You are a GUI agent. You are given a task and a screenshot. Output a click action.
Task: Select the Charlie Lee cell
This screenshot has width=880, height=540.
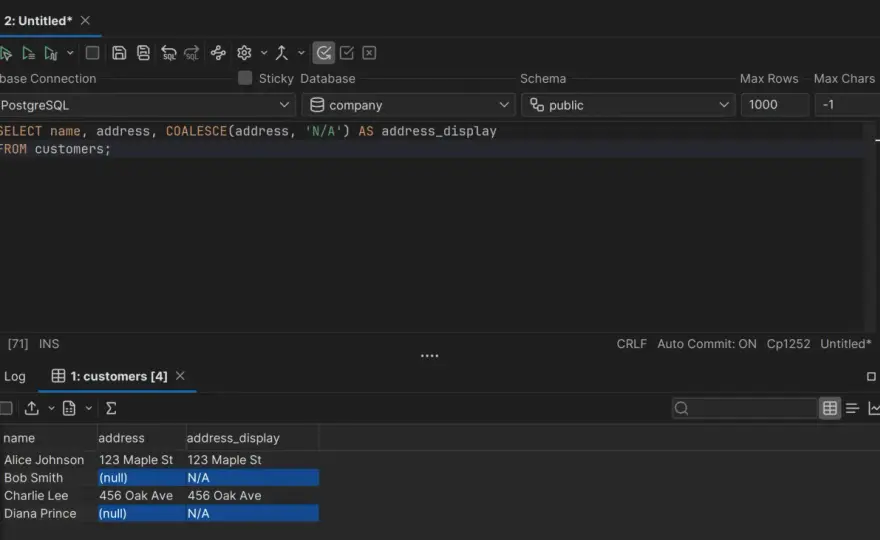(x=49, y=496)
